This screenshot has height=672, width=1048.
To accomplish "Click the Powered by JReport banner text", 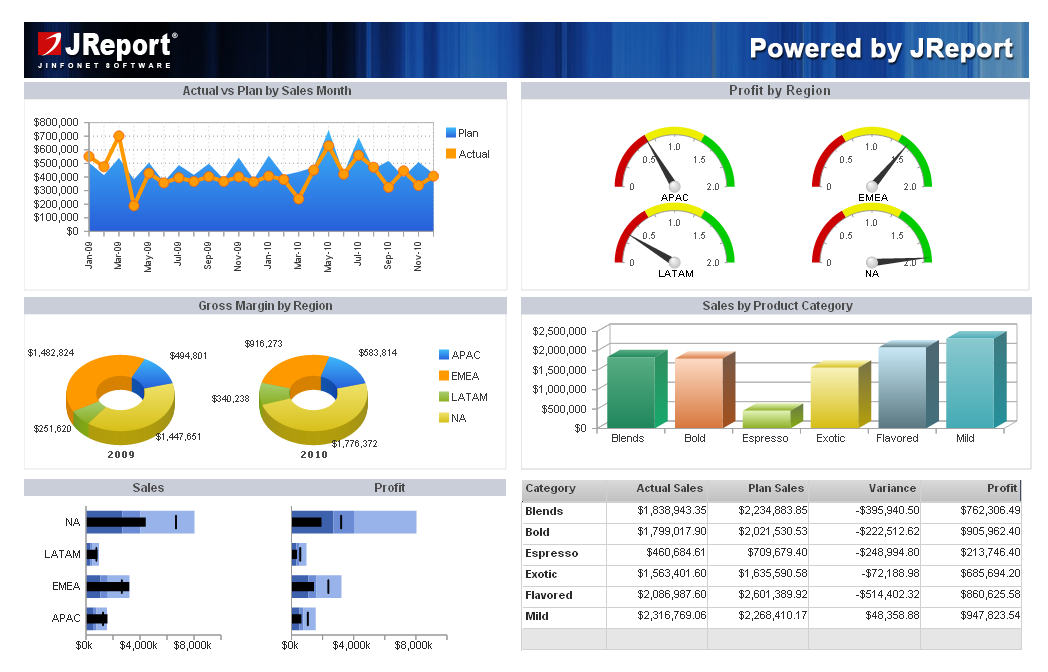I will tap(881, 49).
